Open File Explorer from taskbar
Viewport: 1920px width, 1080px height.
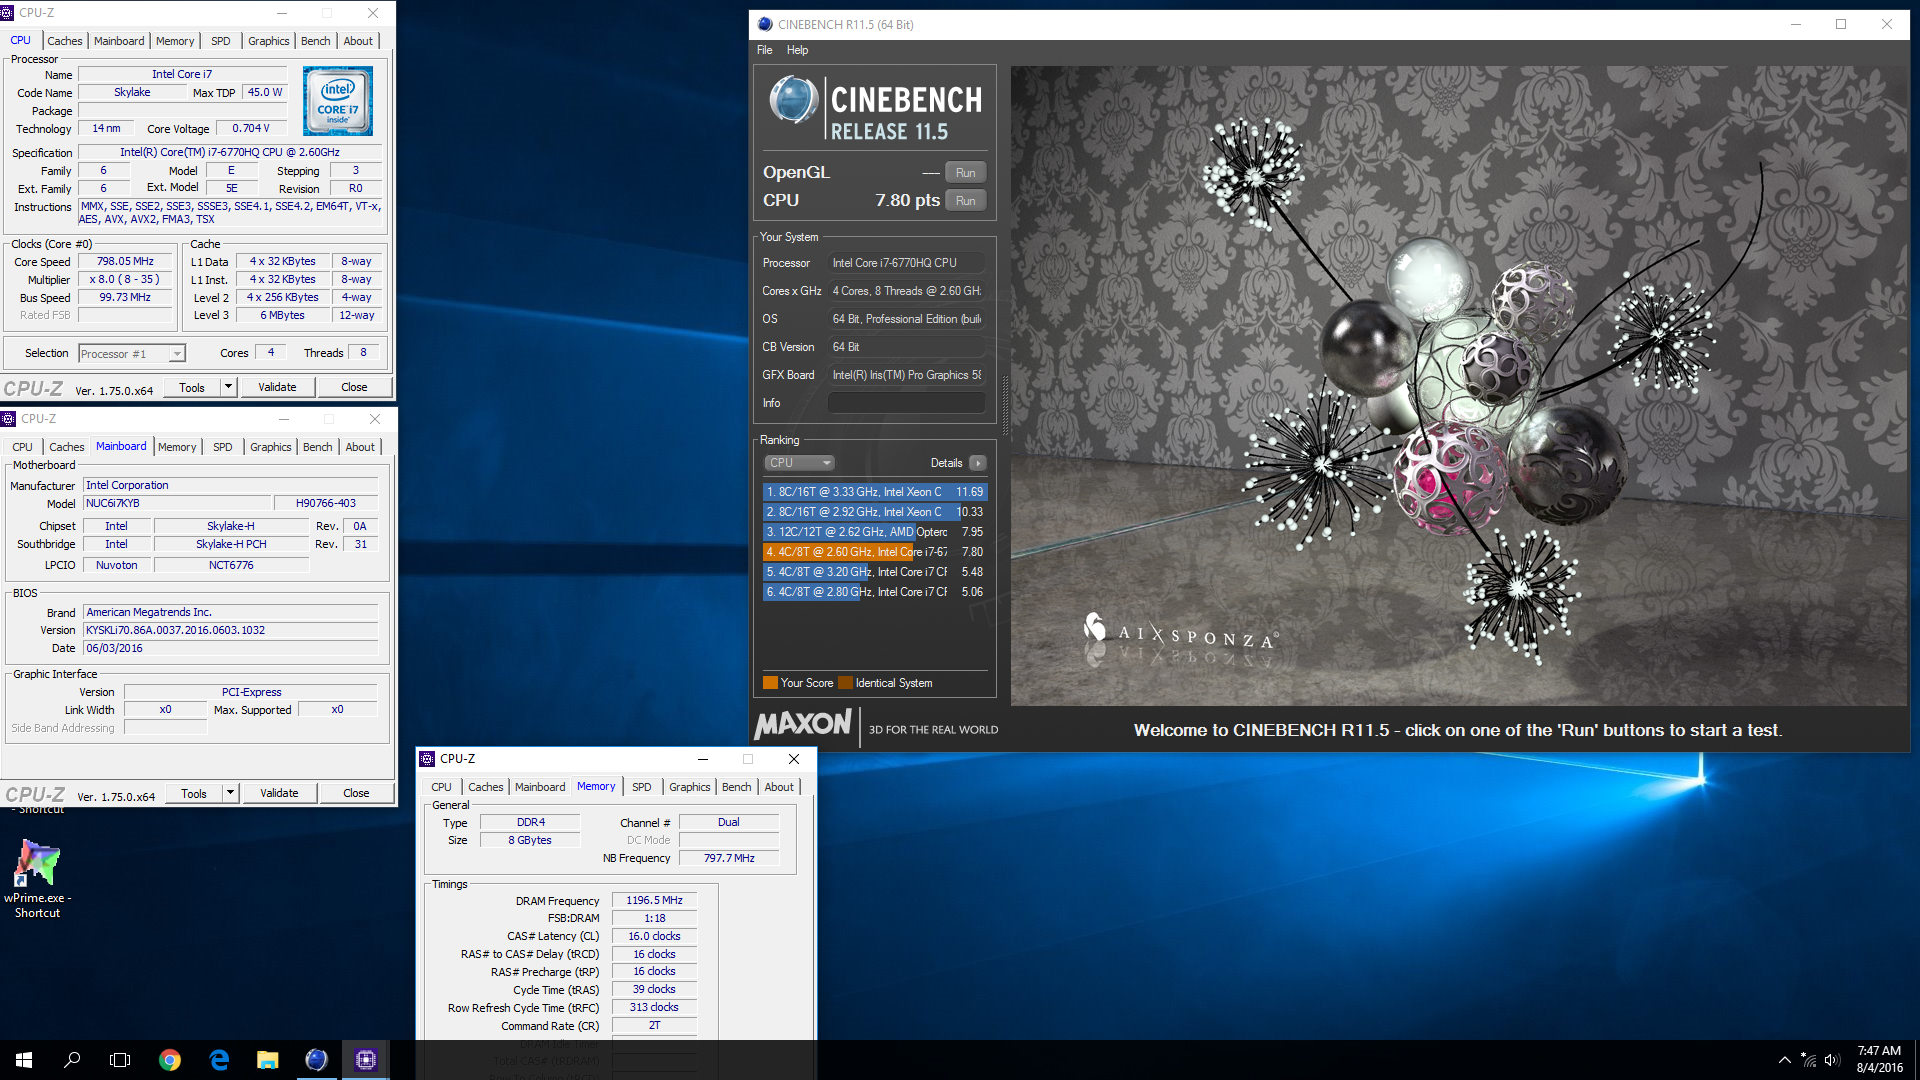click(x=268, y=1060)
